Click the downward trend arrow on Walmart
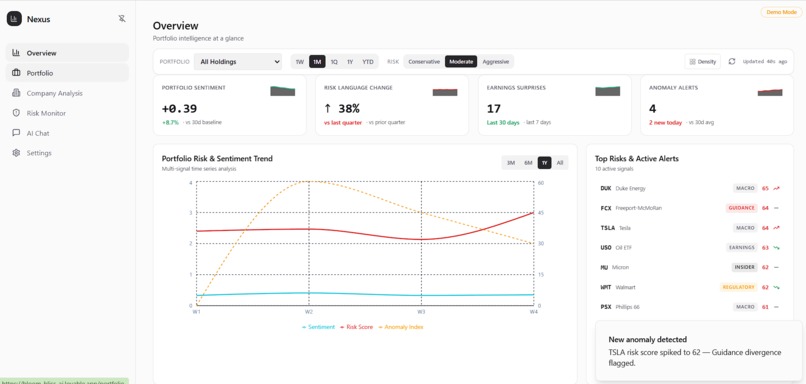This screenshot has width=806, height=384. pyautogui.click(x=776, y=287)
